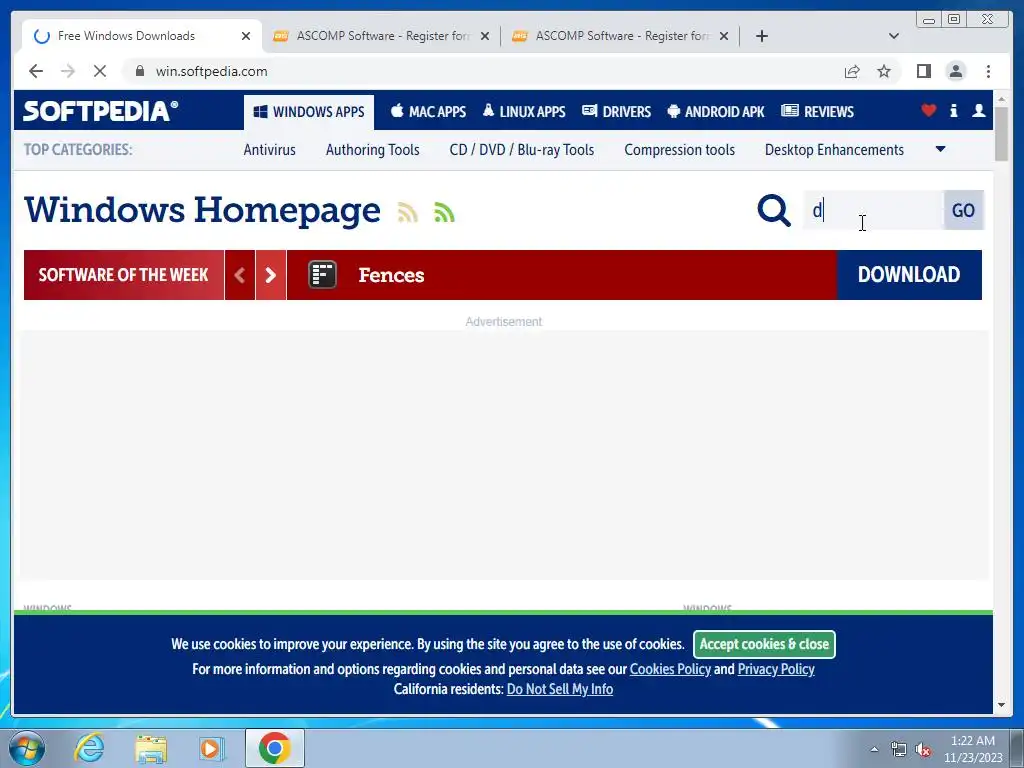Image resolution: width=1024 pixels, height=768 pixels.
Task: Open the Desktop Enhancements category
Action: tap(834, 150)
